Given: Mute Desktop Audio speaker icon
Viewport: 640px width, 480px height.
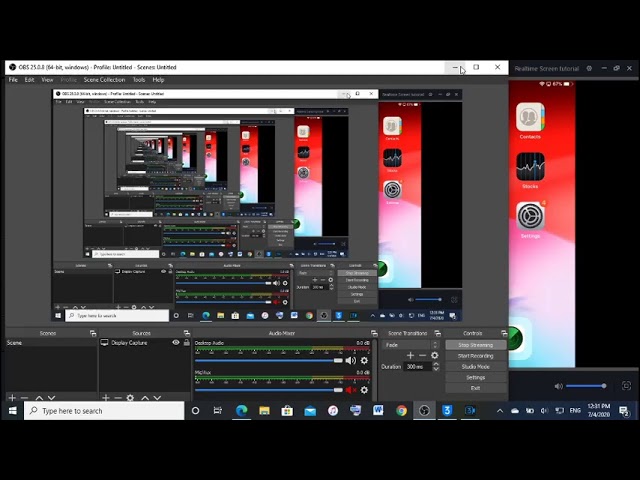Looking at the screenshot, I should pyautogui.click(x=351, y=360).
